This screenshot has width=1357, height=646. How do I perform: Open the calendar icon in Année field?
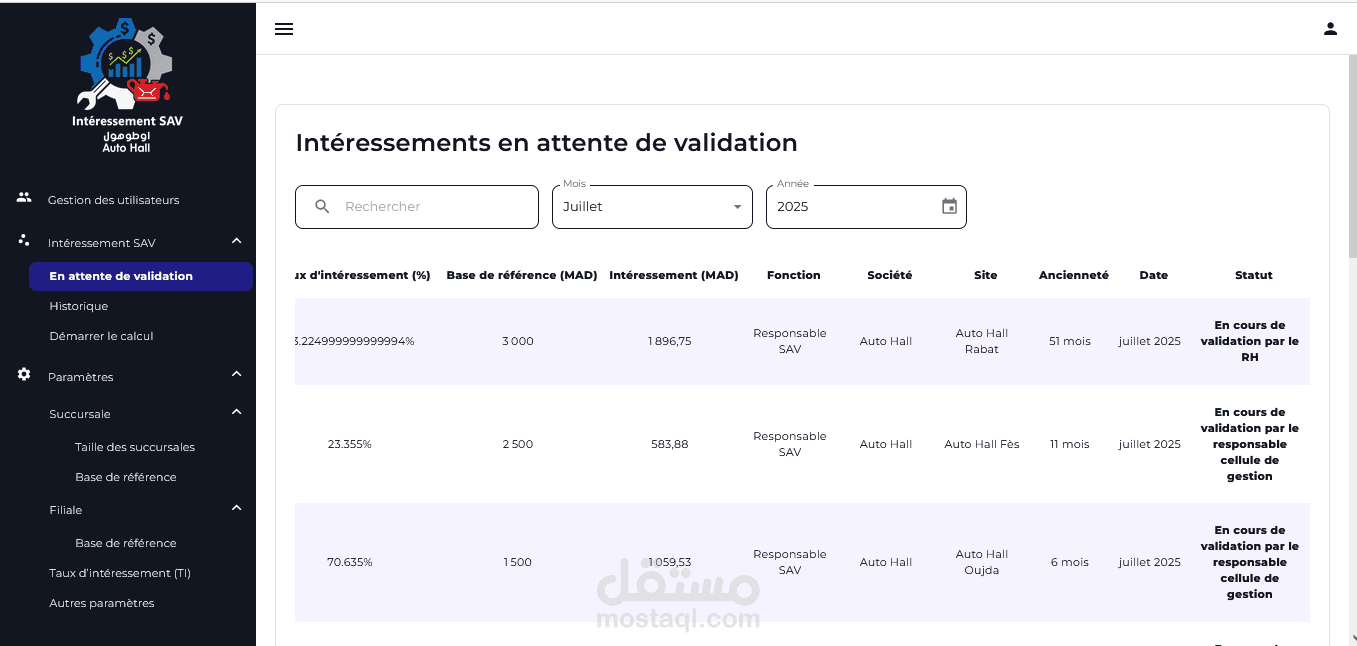coord(948,206)
